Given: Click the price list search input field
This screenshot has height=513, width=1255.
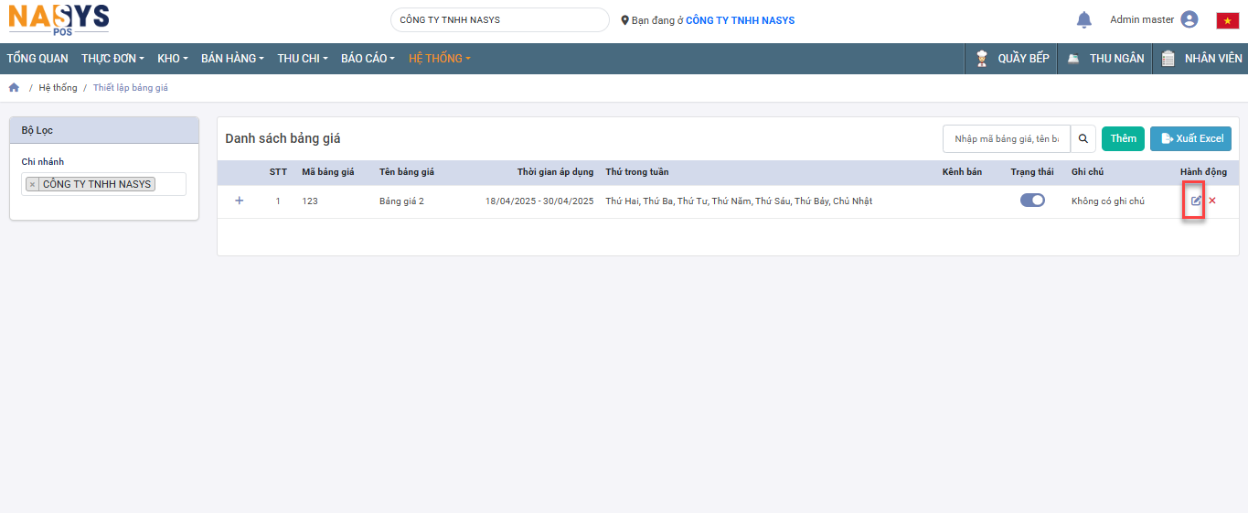Looking at the screenshot, I should tap(1005, 139).
